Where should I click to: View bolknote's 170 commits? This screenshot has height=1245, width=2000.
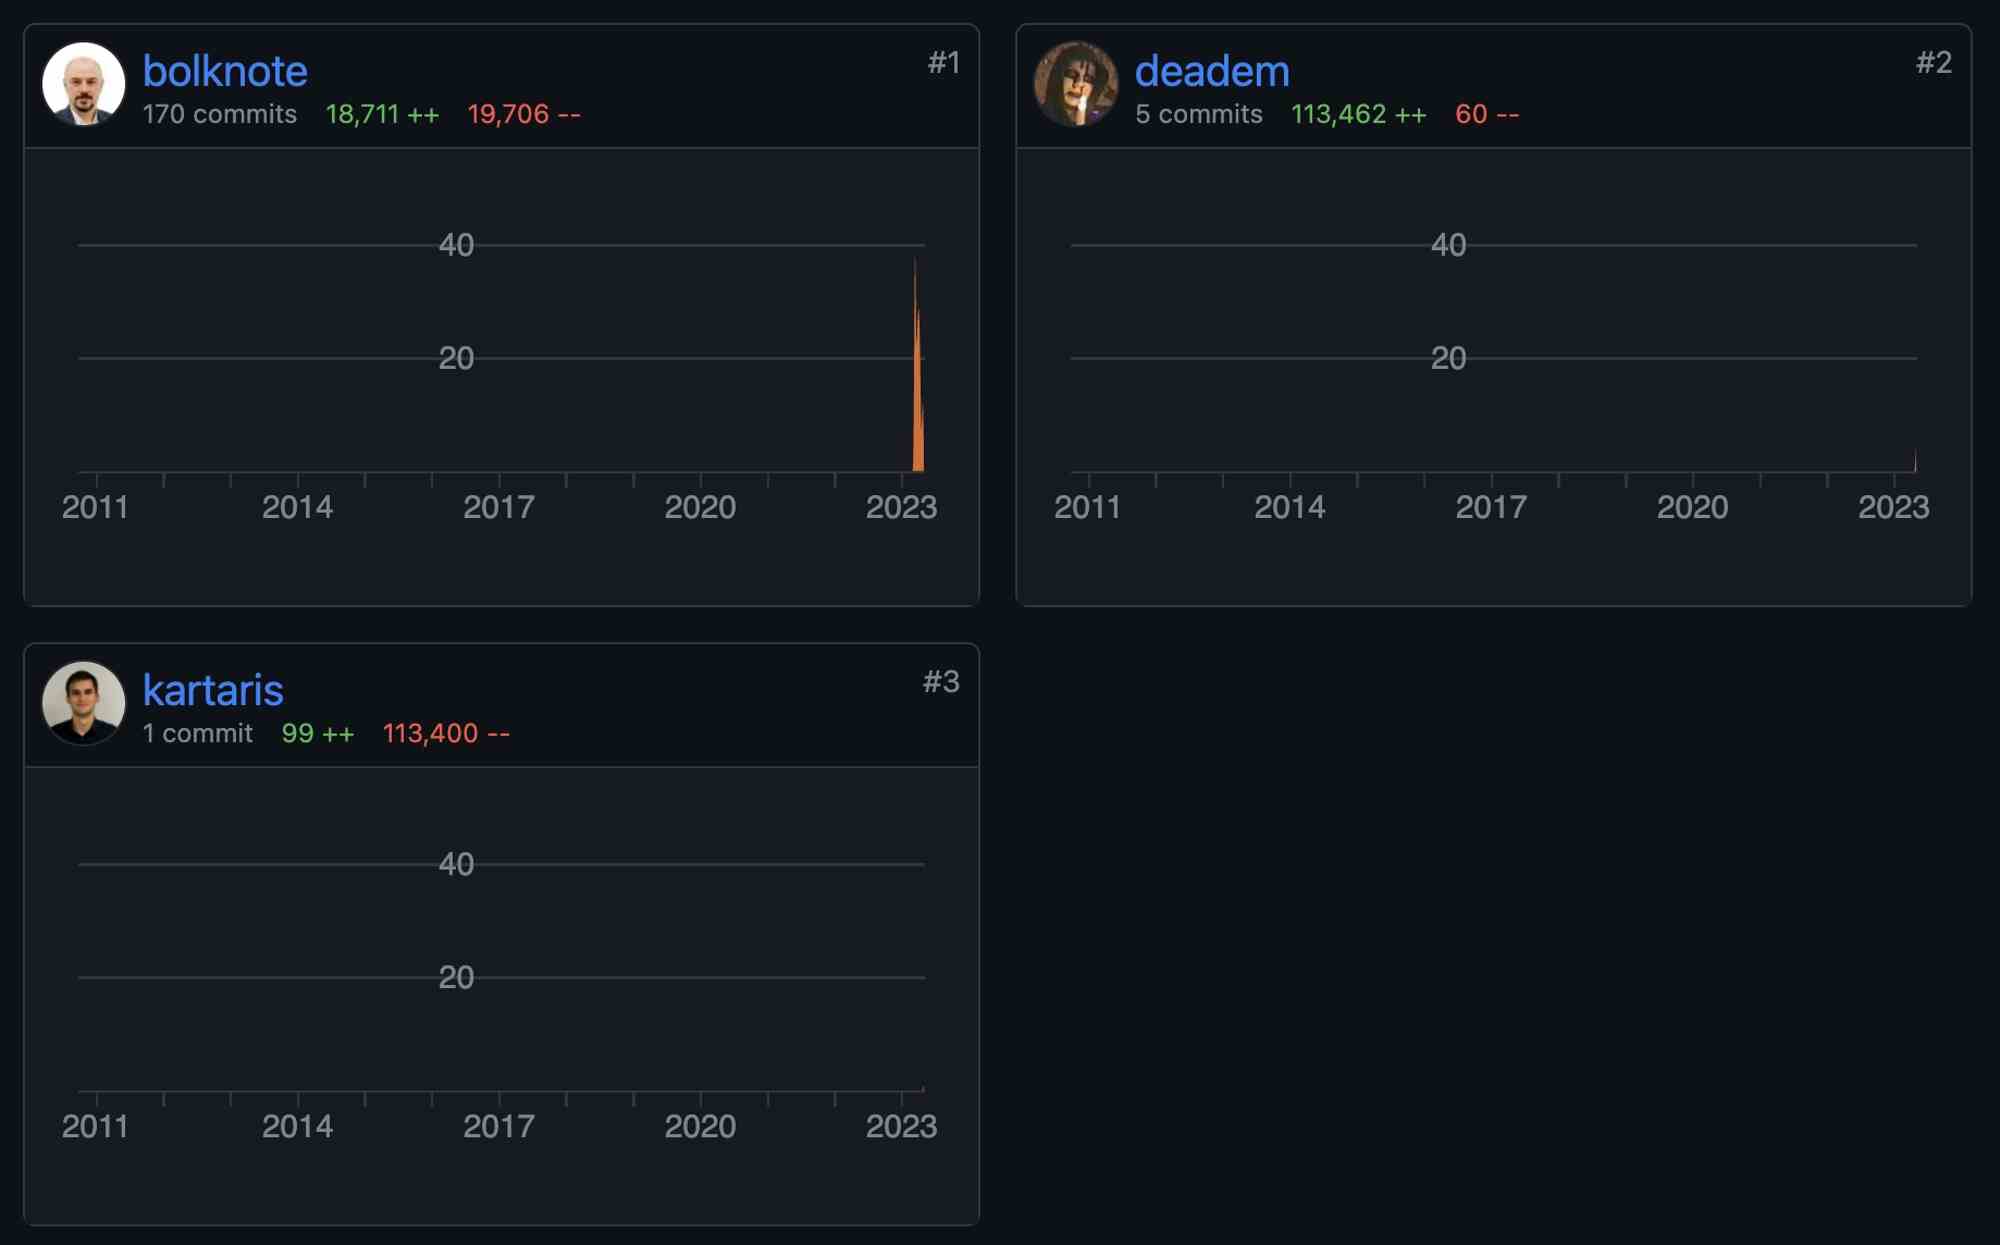click(219, 114)
